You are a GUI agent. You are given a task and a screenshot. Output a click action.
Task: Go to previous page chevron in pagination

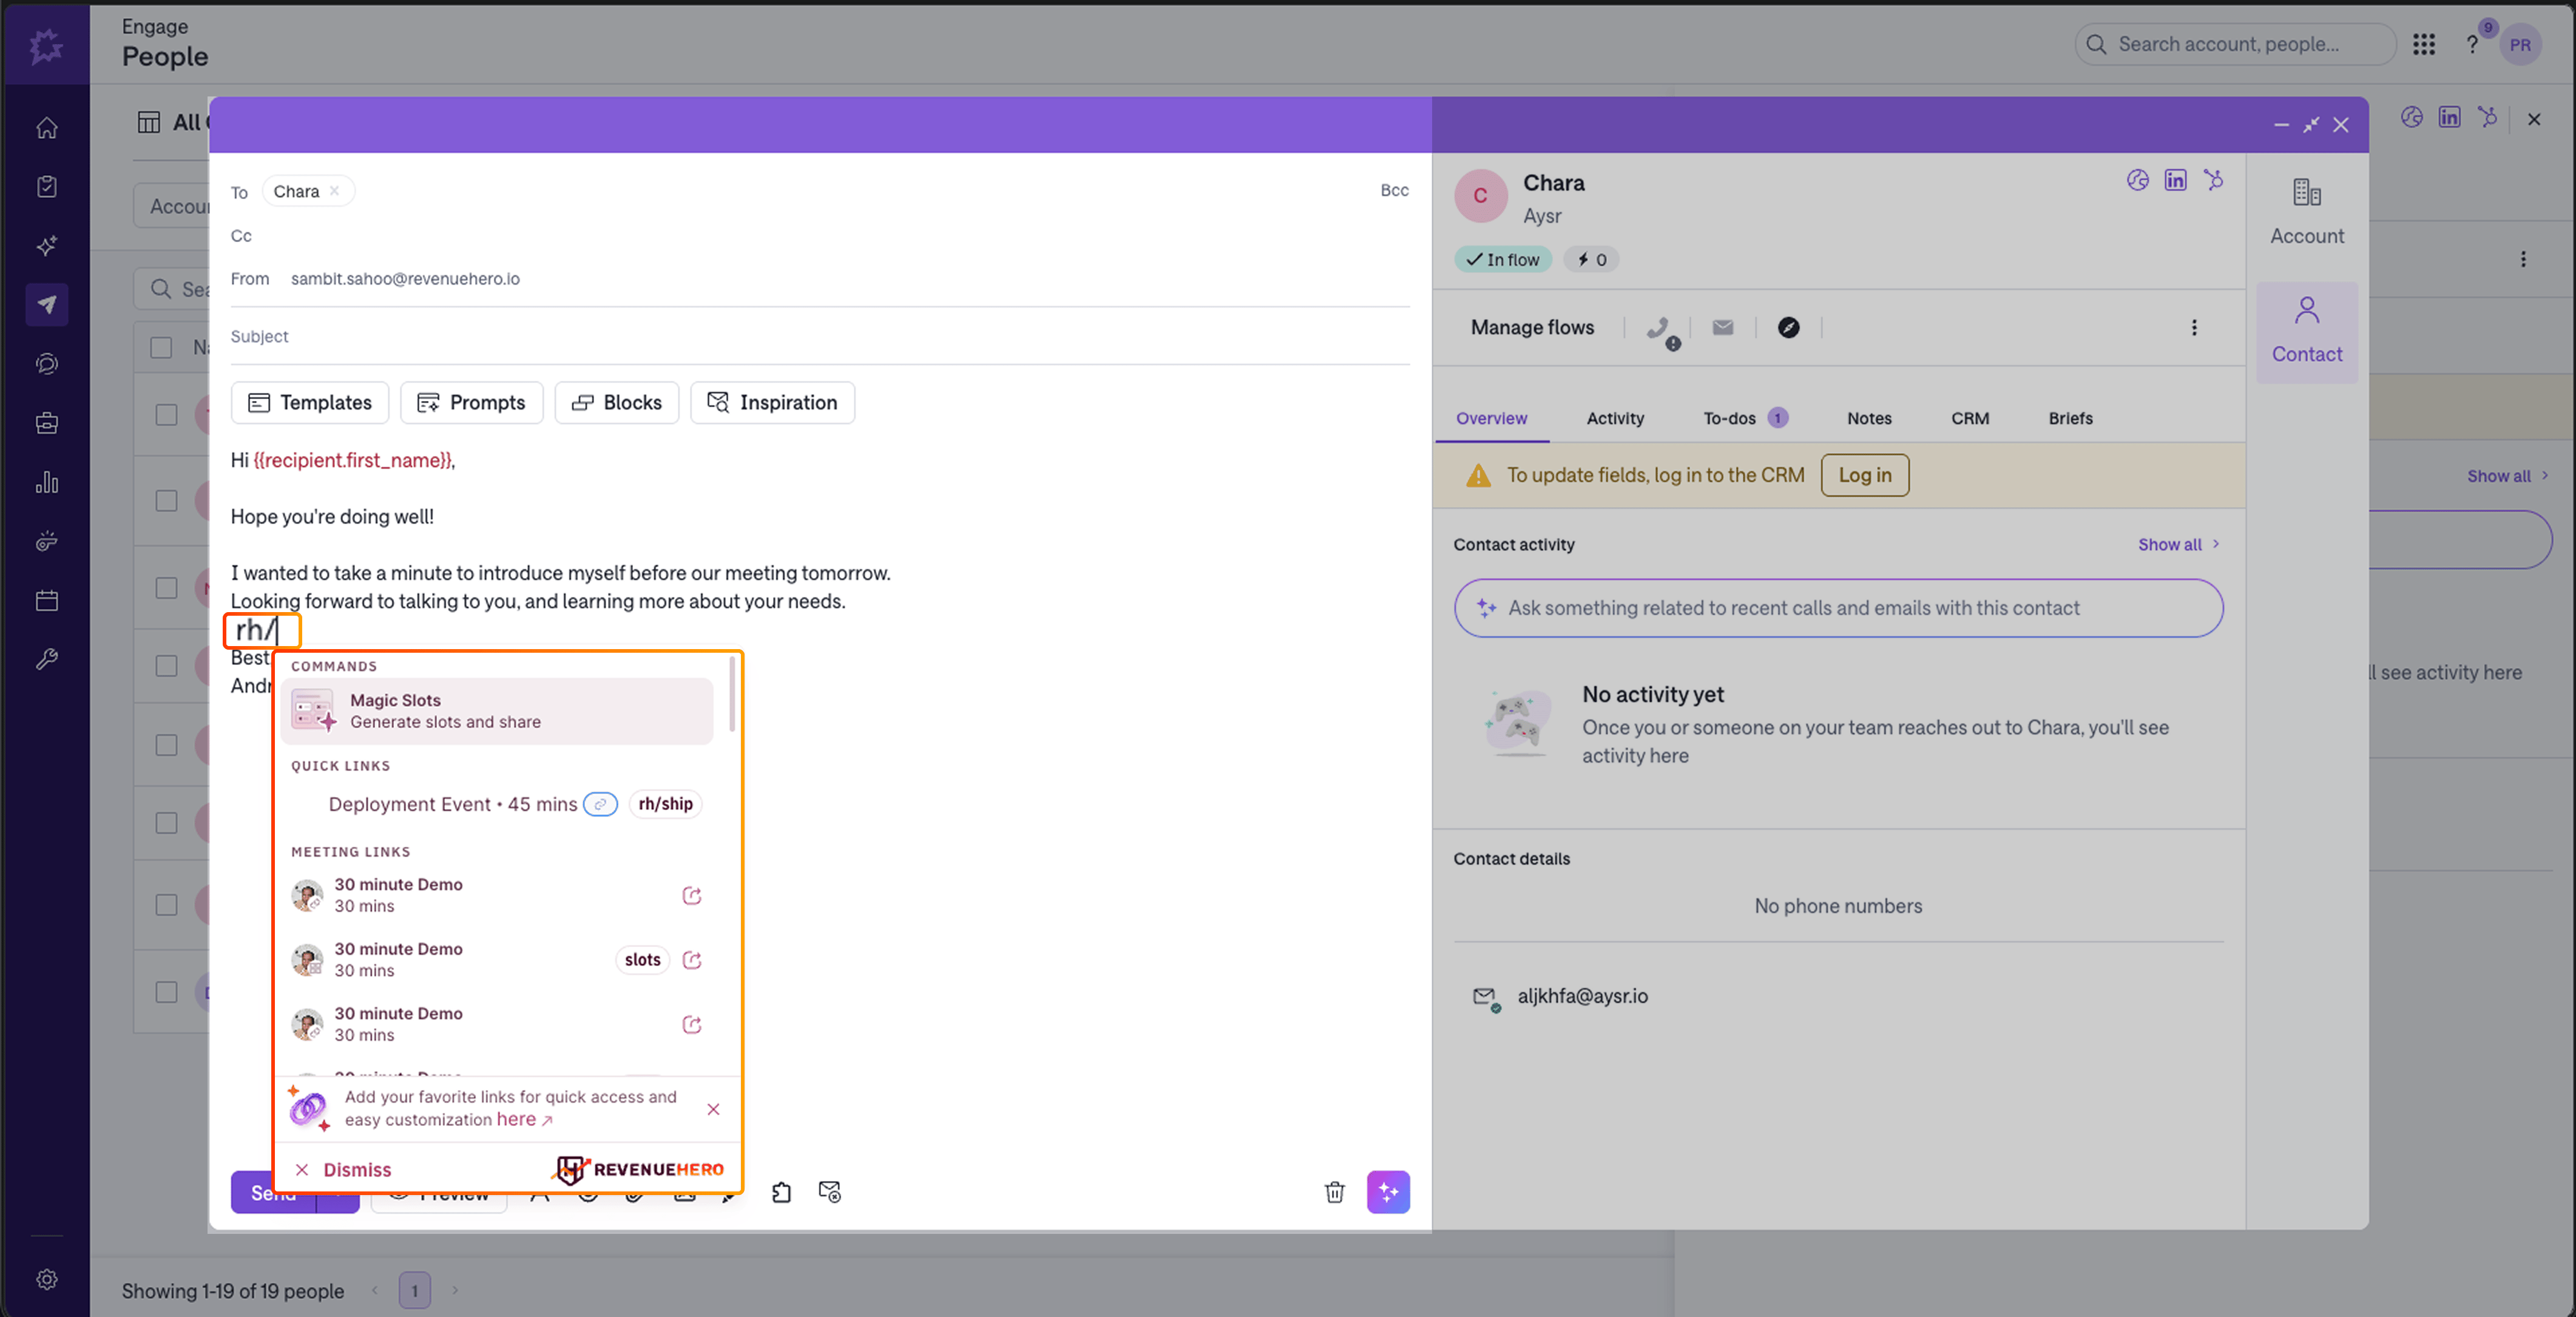click(375, 1290)
